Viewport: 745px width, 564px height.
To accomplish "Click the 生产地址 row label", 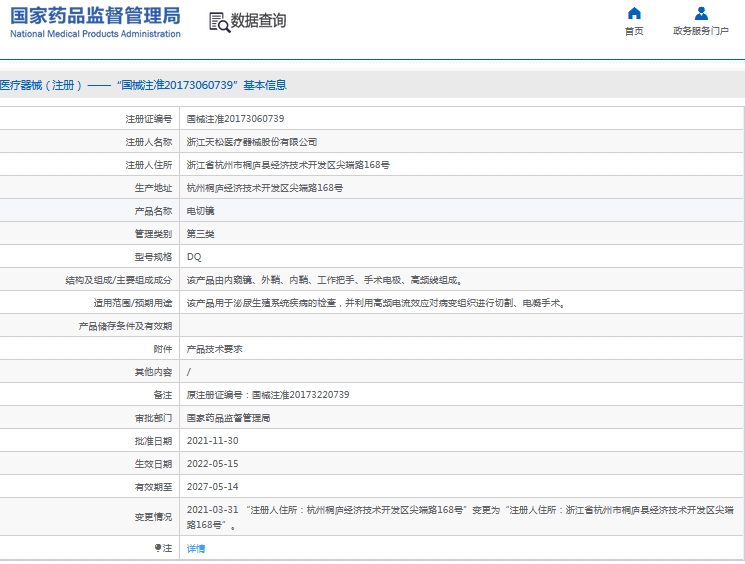I will click(153, 188).
